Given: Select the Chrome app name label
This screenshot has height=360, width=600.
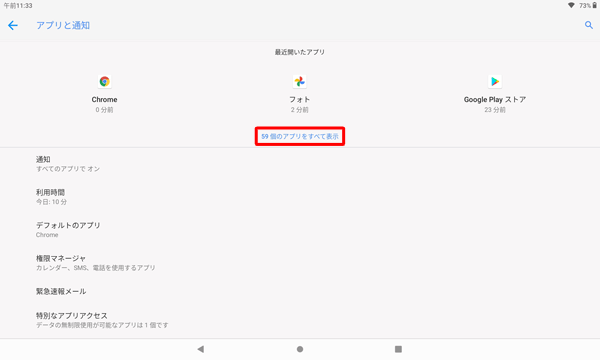Looking at the screenshot, I should click(104, 99).
